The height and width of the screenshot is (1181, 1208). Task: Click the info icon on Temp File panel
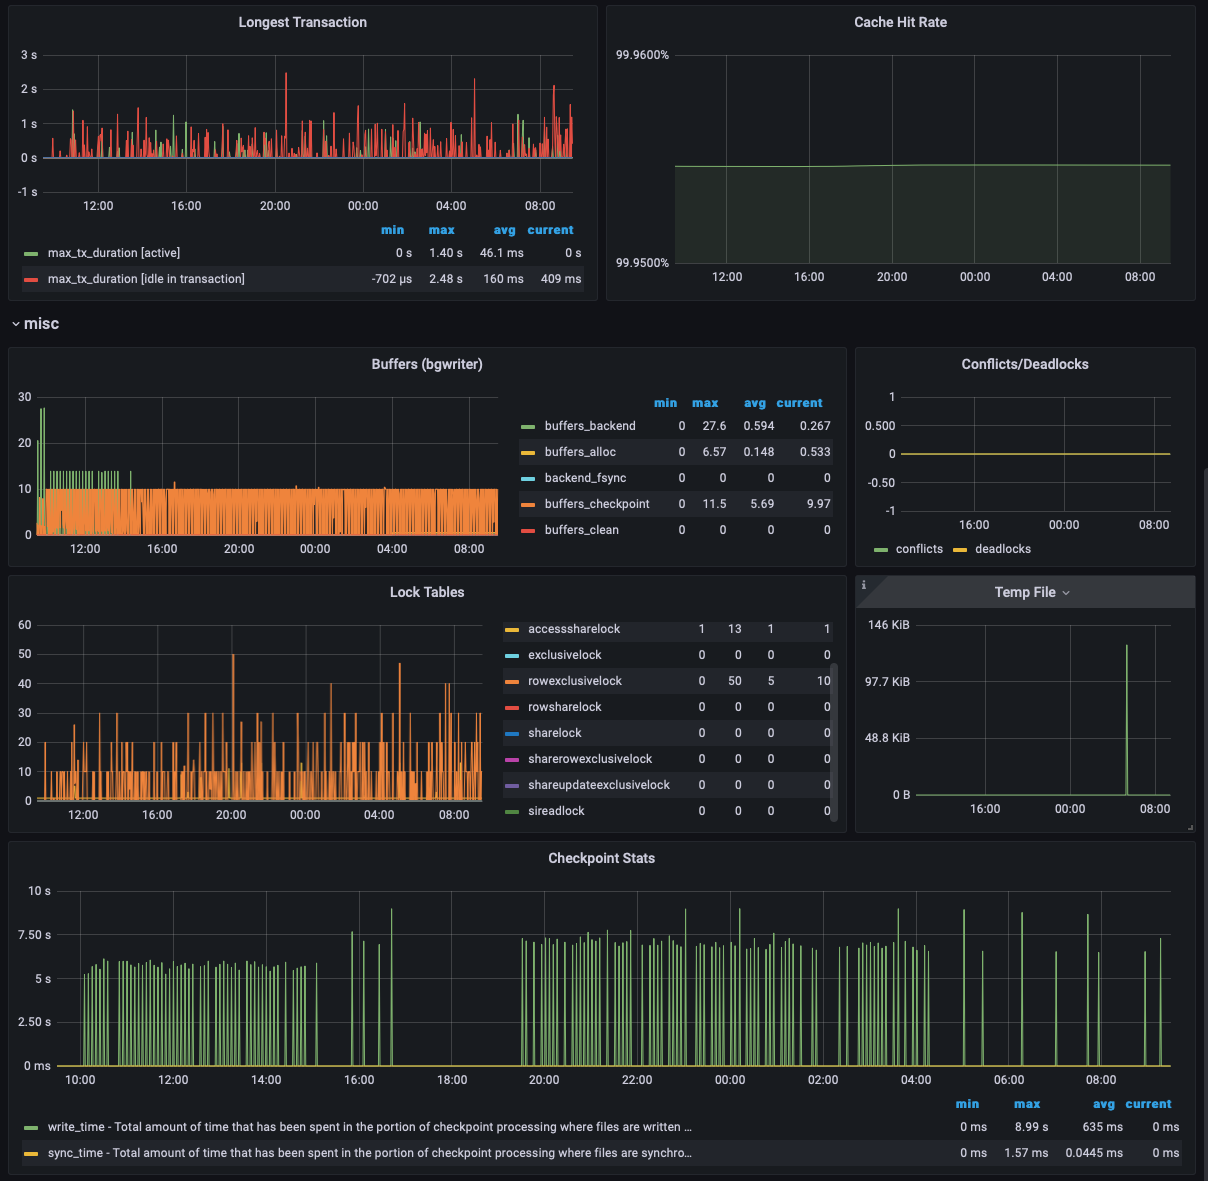tap(864, 585)
